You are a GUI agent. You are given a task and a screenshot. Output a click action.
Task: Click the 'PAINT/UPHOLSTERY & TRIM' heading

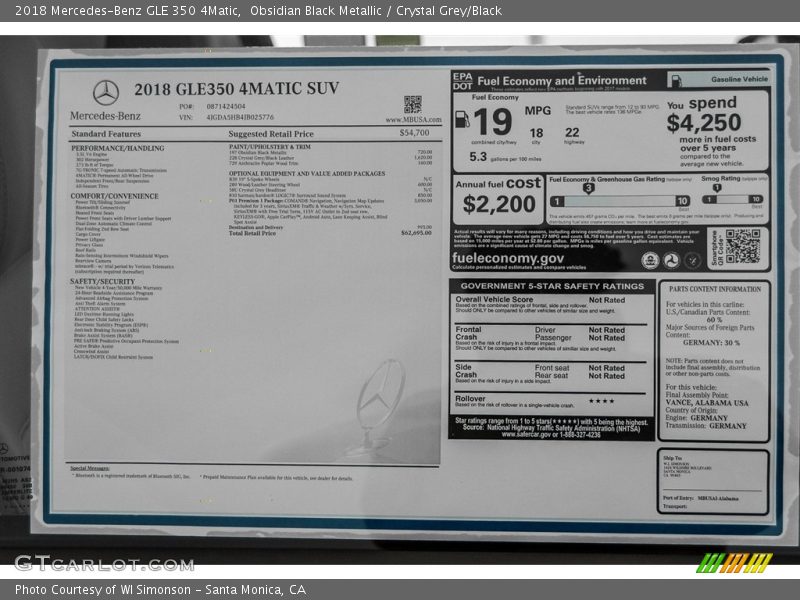click(269, 146)
